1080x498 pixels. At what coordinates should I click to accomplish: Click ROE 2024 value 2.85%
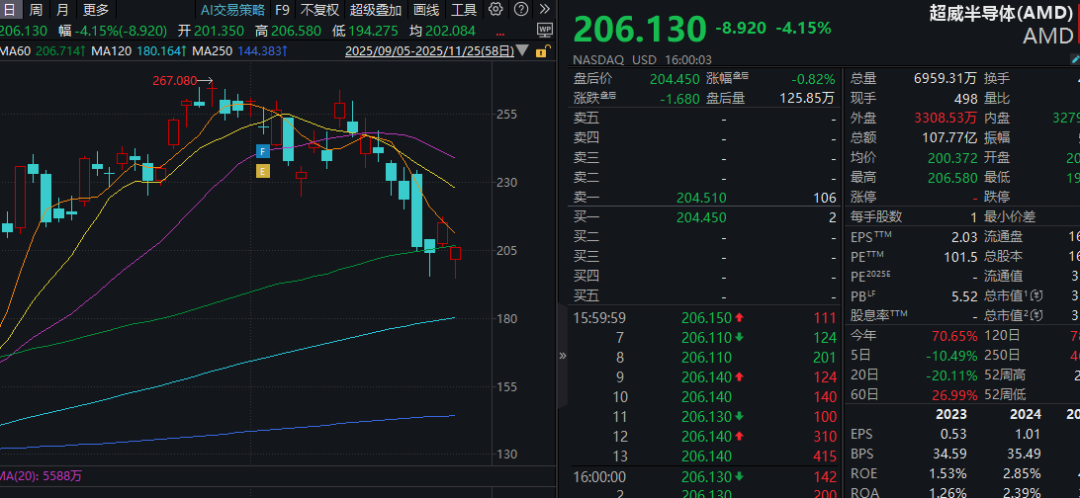coord(1023,474)
